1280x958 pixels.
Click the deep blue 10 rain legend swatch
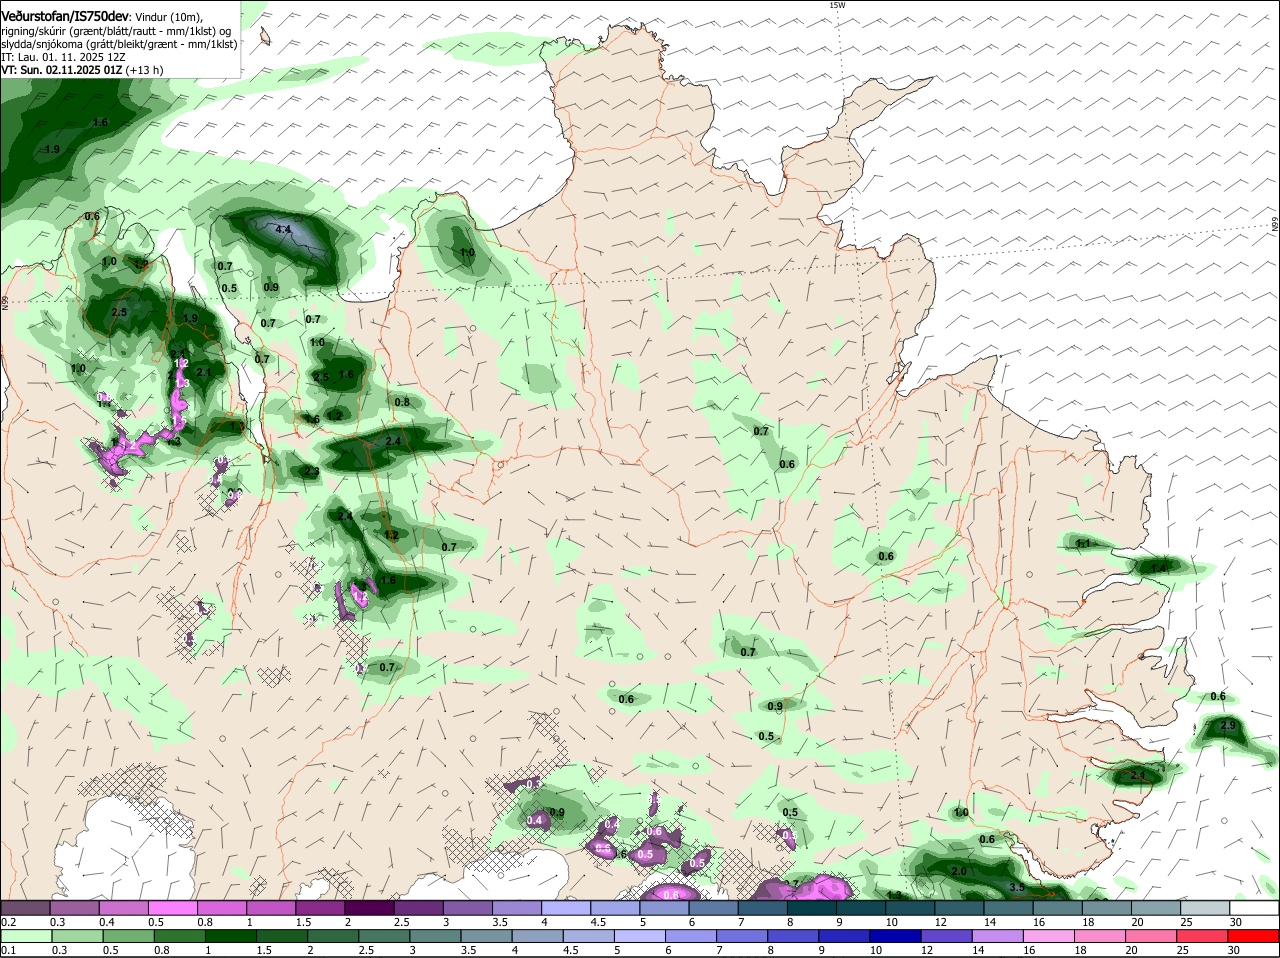click(895, 936)
